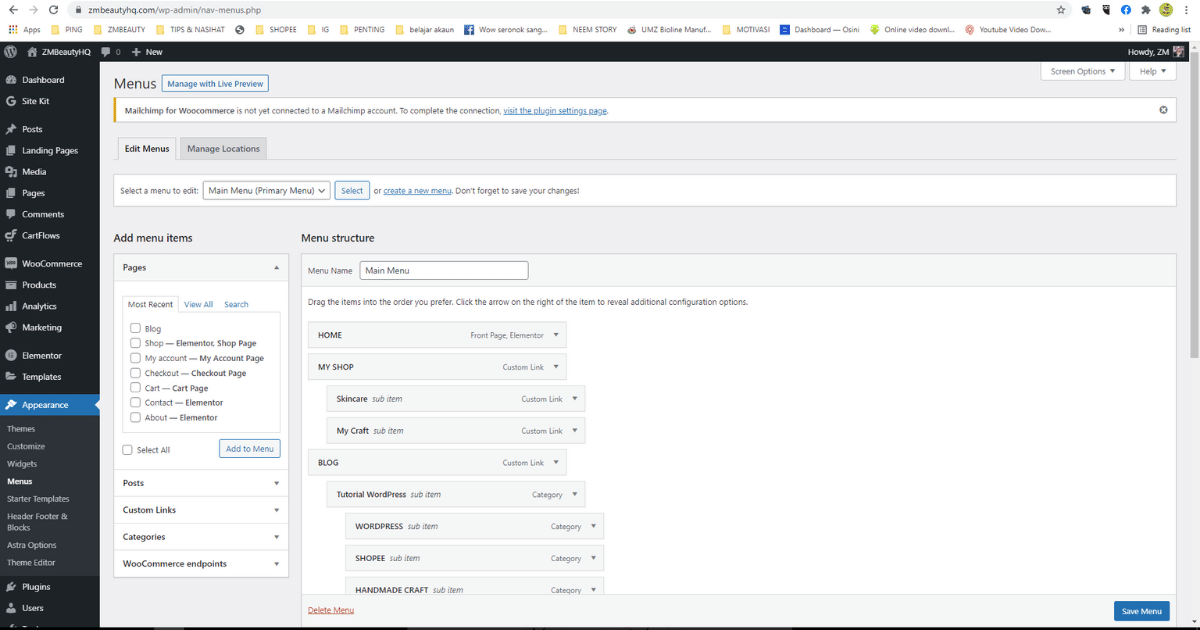1200x630 pixels.
Task: Click the blue Save Menu button
Action: coord(1141,611)
